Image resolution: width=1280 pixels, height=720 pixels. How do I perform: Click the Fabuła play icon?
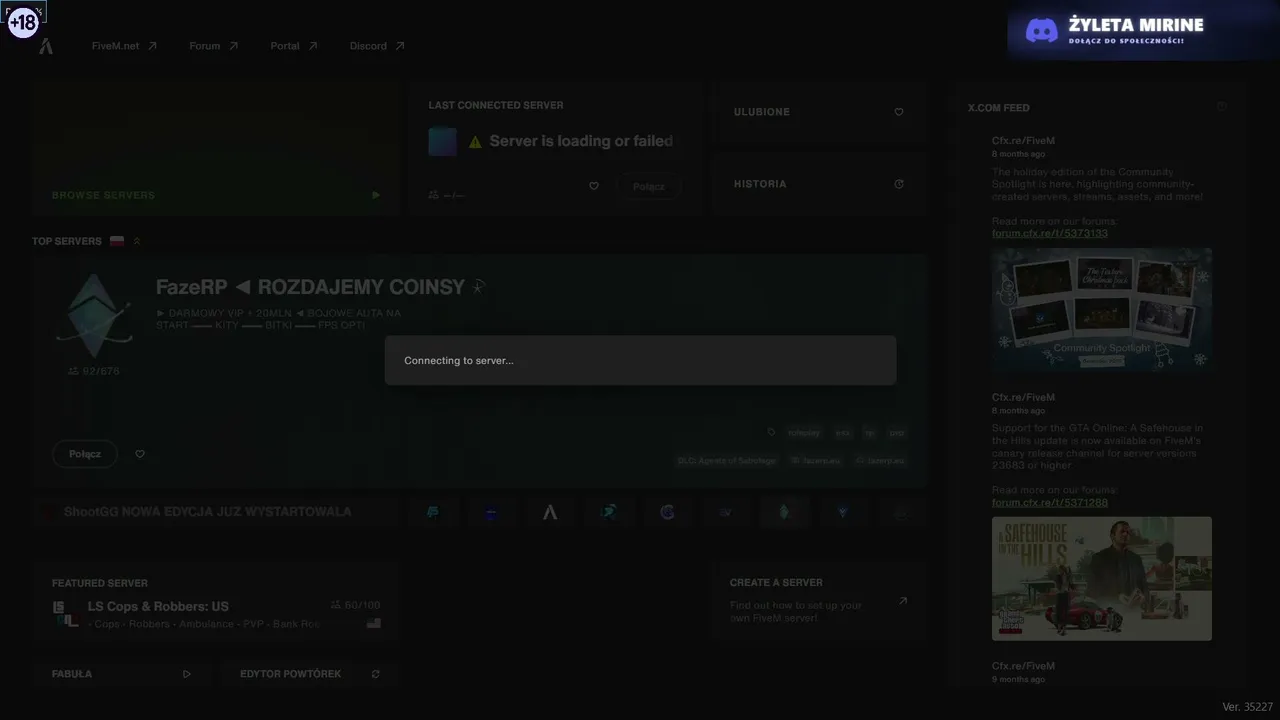(x=187, y=674)
